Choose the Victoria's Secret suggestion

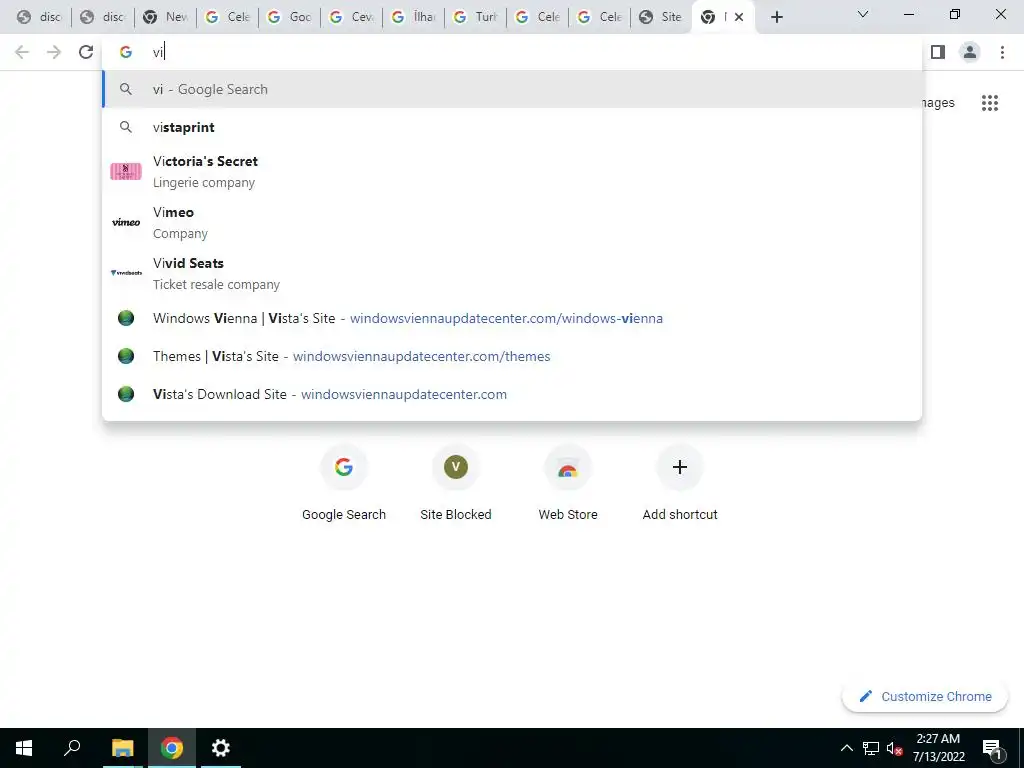pyautogui.click(x=513, y=172)
